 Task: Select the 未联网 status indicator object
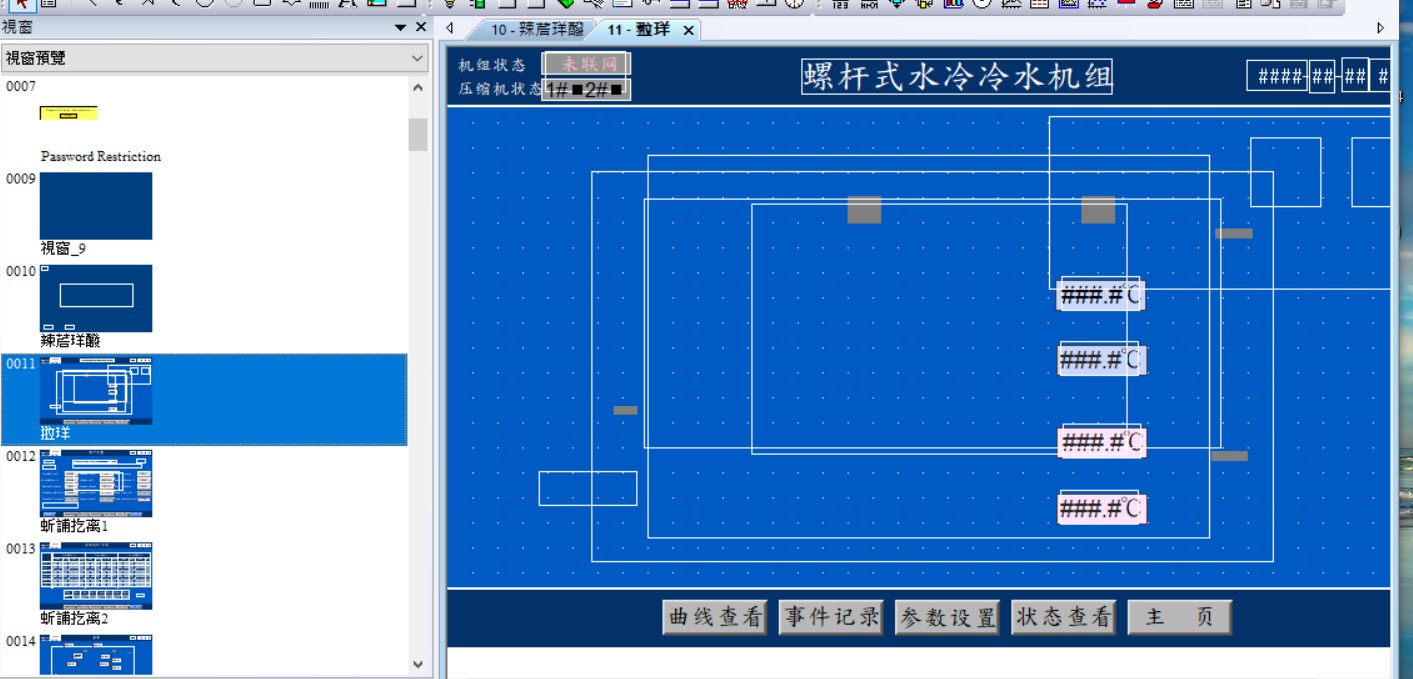click(x=586, y=64)
